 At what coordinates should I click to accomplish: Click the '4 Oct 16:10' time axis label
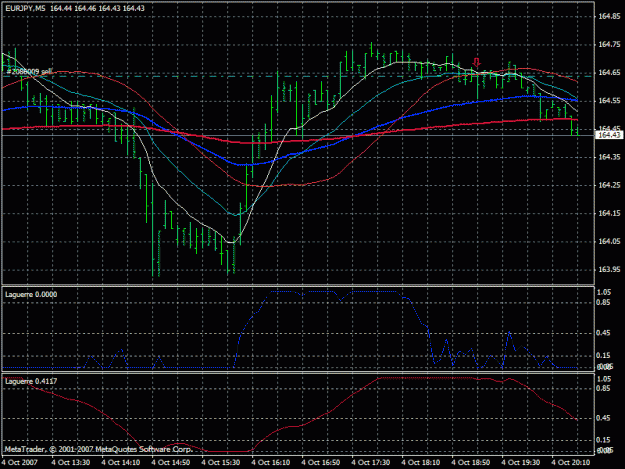pos(271,463)
